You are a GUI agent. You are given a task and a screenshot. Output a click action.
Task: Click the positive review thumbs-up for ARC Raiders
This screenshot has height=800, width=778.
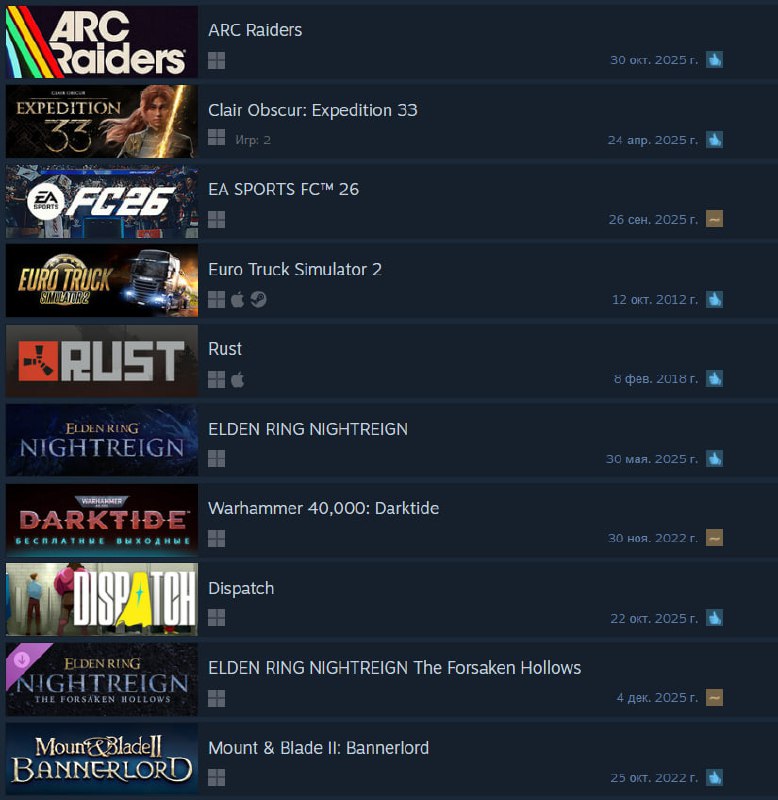click(x=714, y=60)
